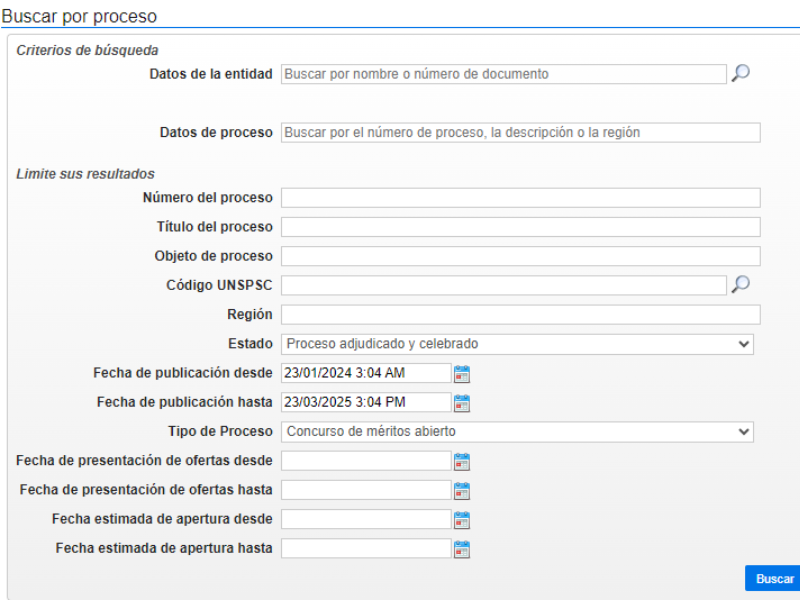The image size is (800, 600).
Task: Click into the Datos de proceso field
Action: pos(520,133)
